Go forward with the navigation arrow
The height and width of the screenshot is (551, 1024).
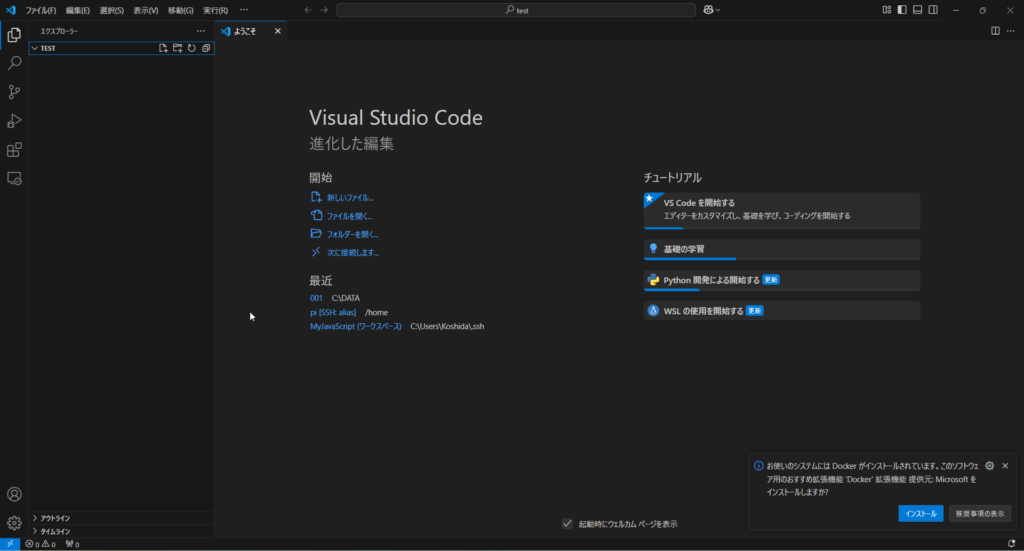pos(324,10)
